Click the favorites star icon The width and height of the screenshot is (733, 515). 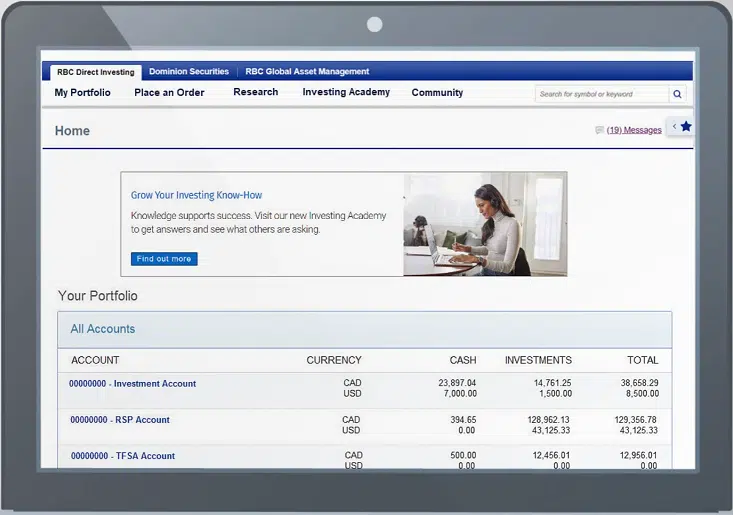click(686, 127)
